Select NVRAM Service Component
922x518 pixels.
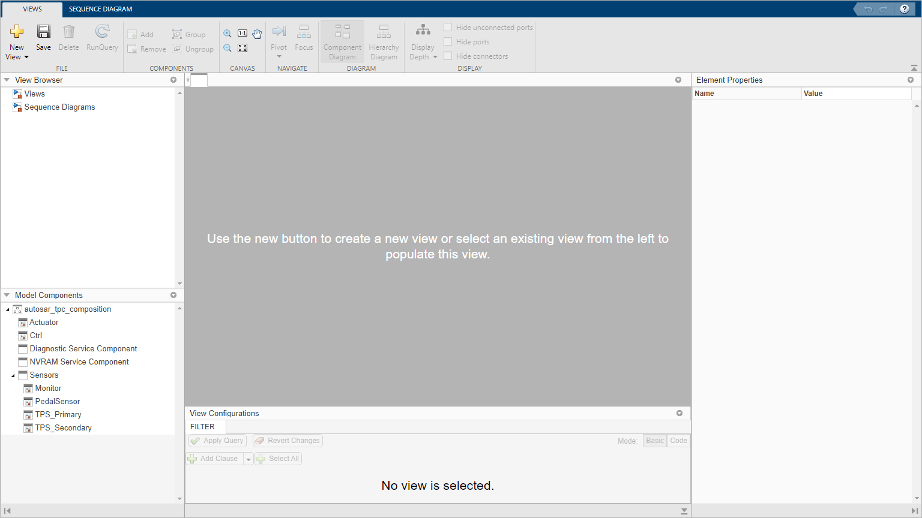click(x=79, y=362)
